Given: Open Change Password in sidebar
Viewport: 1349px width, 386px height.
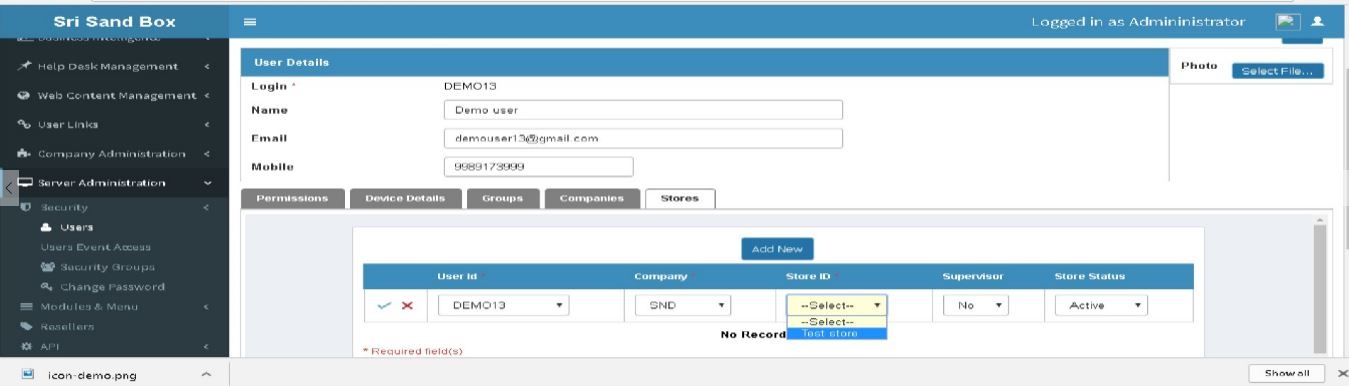Looking at the screenshot, I should (112, 287).
